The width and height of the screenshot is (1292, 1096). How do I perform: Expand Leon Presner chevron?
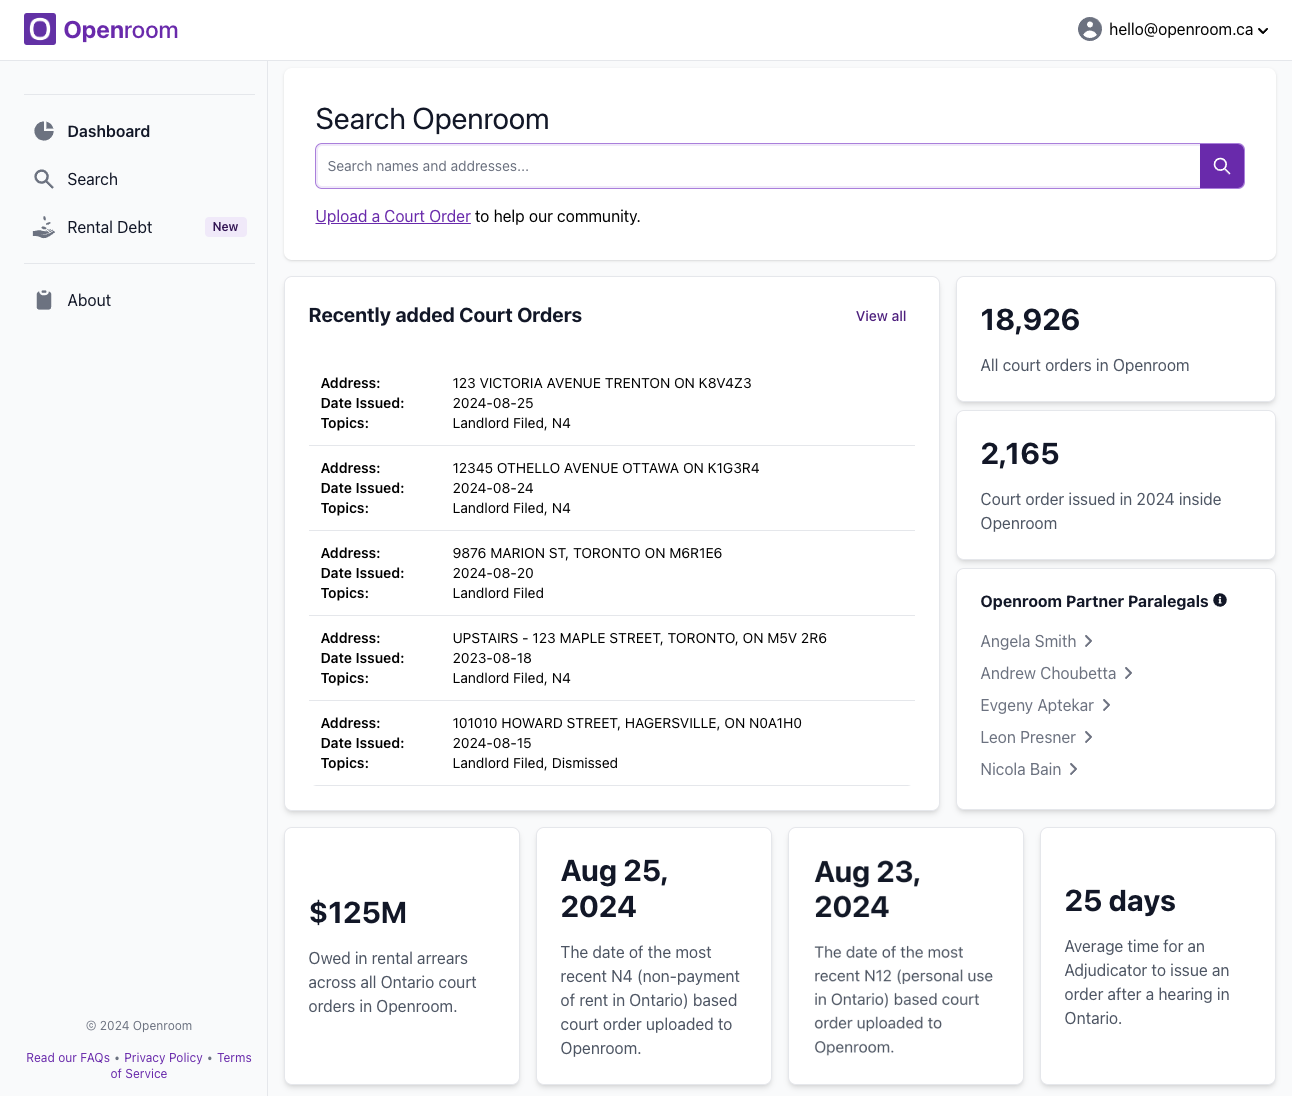1088,737
